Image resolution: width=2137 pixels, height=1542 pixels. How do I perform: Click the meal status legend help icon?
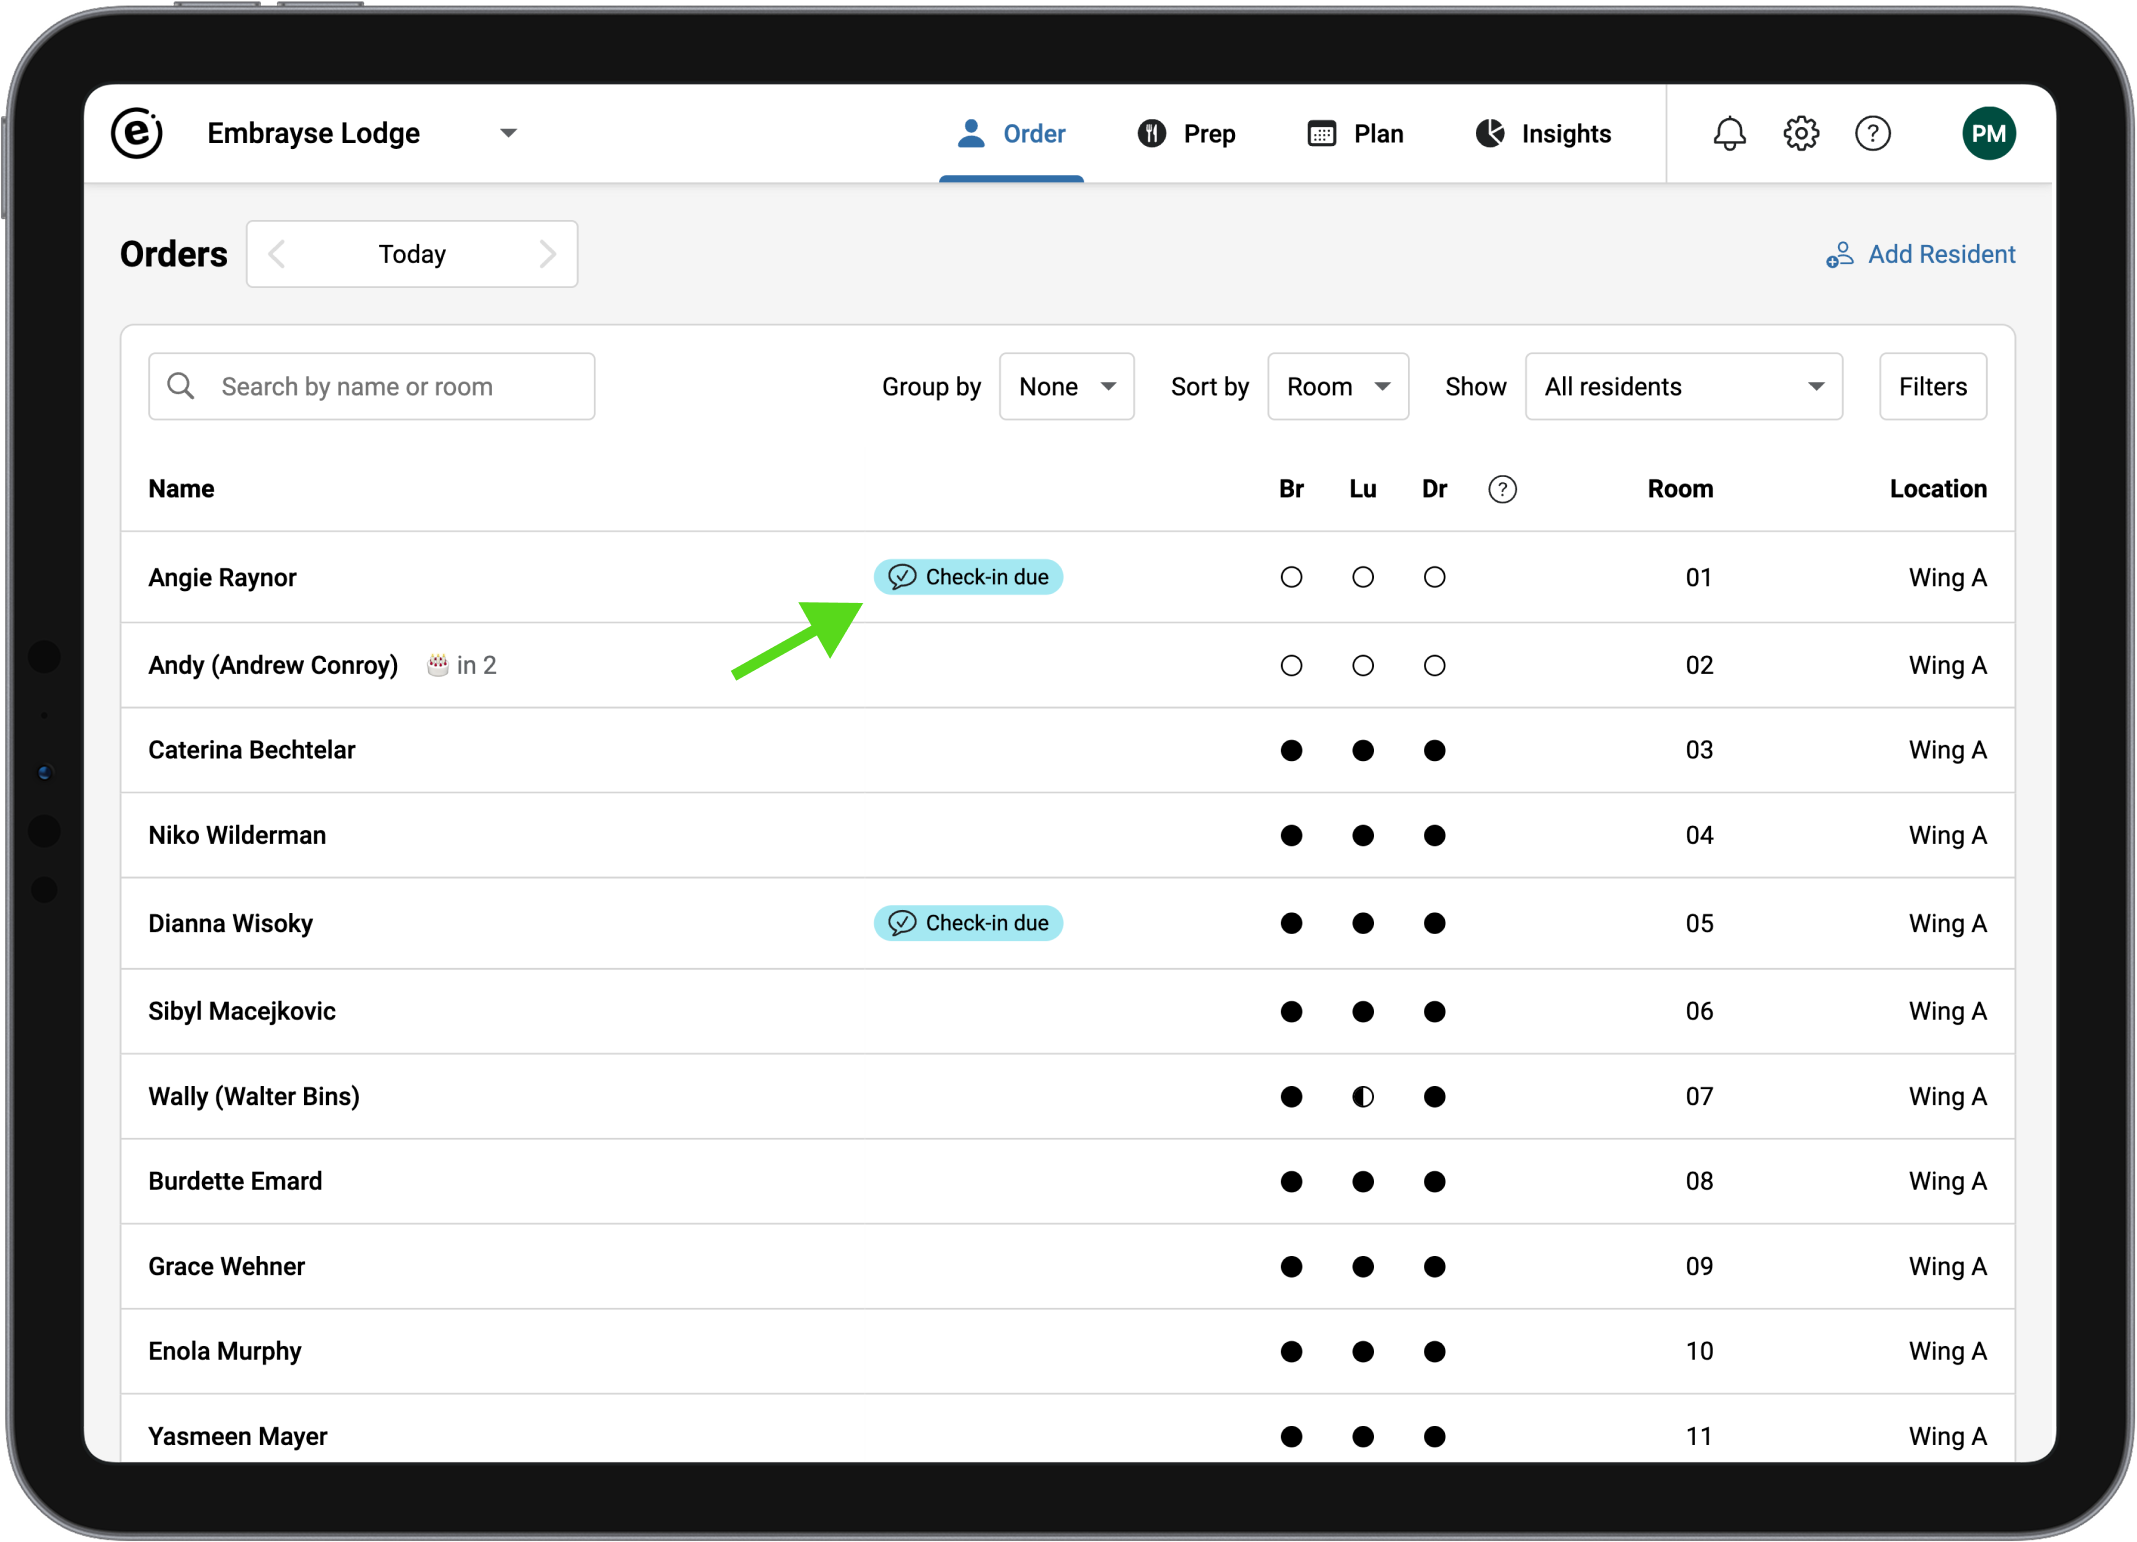[x=1502, y=489]
